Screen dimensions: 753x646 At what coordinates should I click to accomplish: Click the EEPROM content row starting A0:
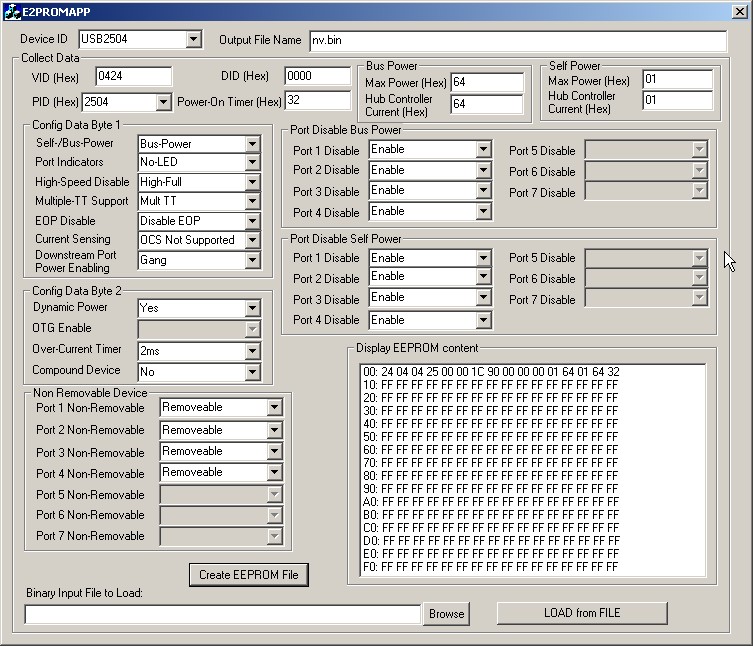point(491,502)
